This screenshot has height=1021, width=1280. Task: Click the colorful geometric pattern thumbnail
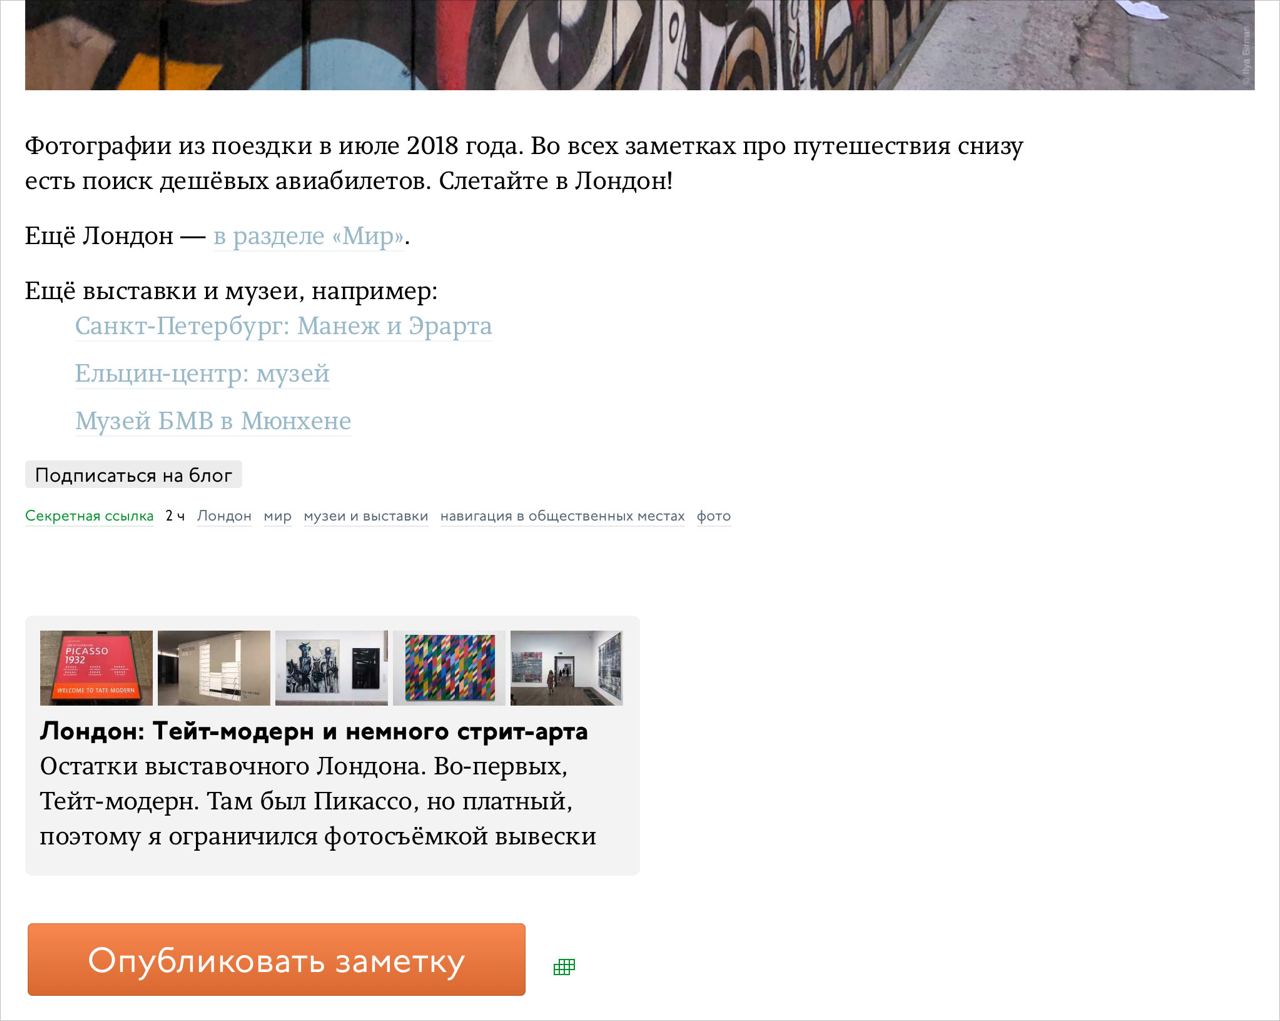(449, 668)
